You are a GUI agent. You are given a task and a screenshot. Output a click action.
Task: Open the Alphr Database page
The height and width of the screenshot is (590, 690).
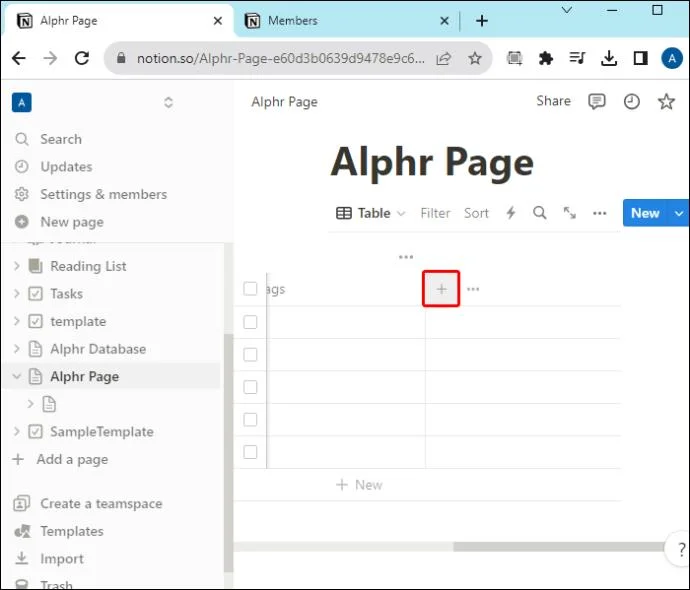[x=98, y=349]
